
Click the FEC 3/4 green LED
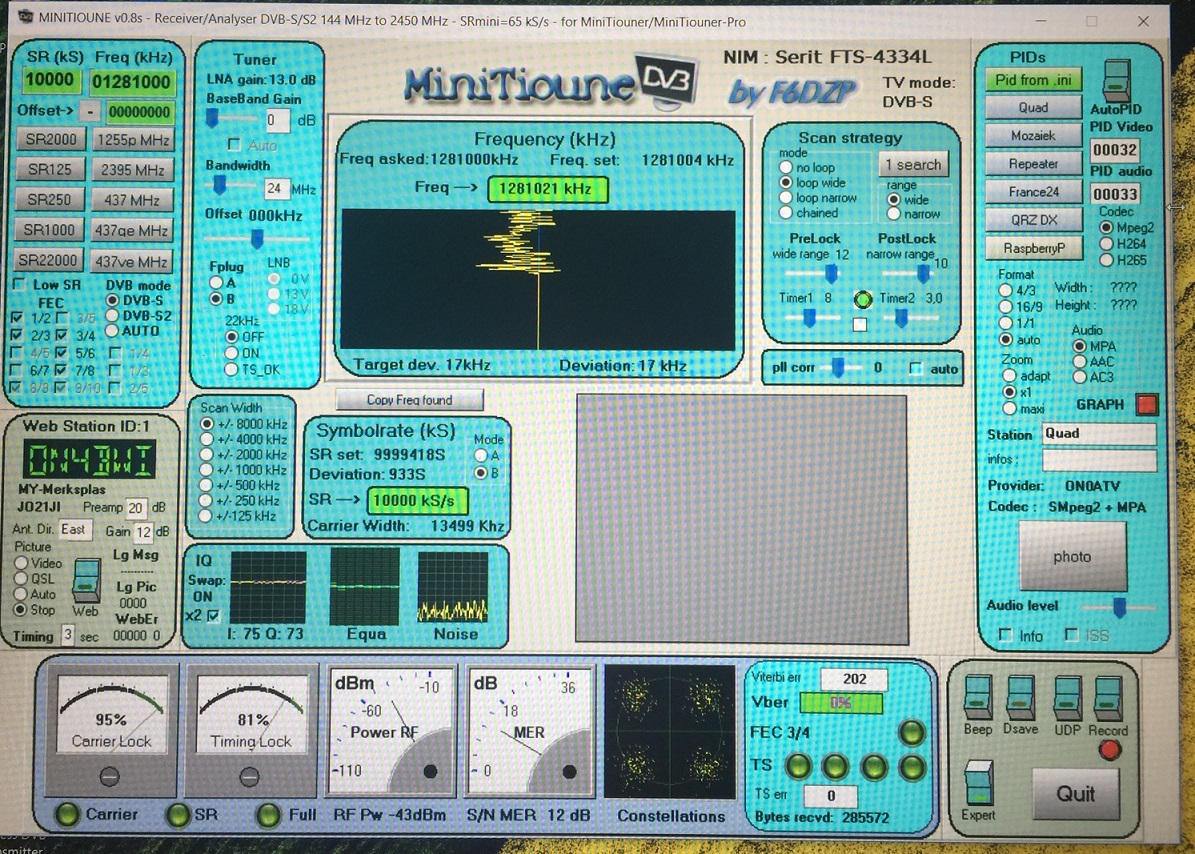pyautogui.click(x=911, y=733)
